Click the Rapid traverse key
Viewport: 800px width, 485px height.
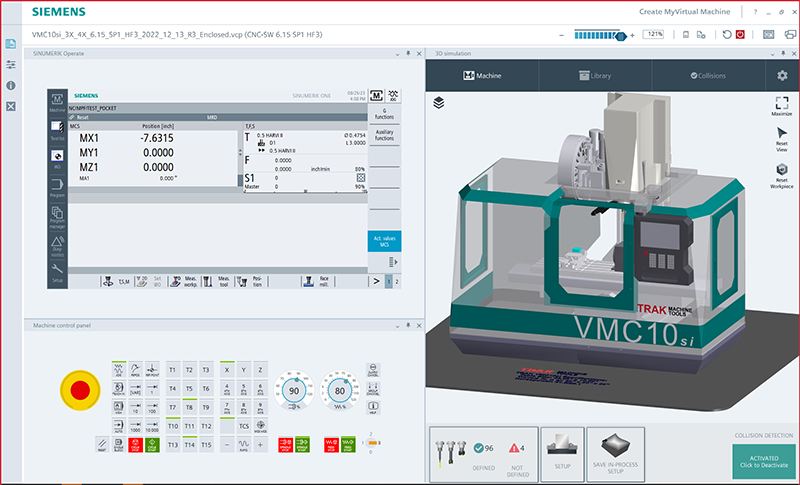click(244, 445)
